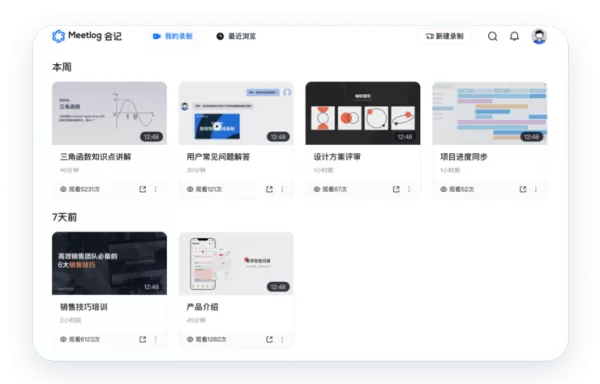Screen dimensions: 600x384
Task: Share the 销售技巧培训 recording
Action: [x=143, y=339]
